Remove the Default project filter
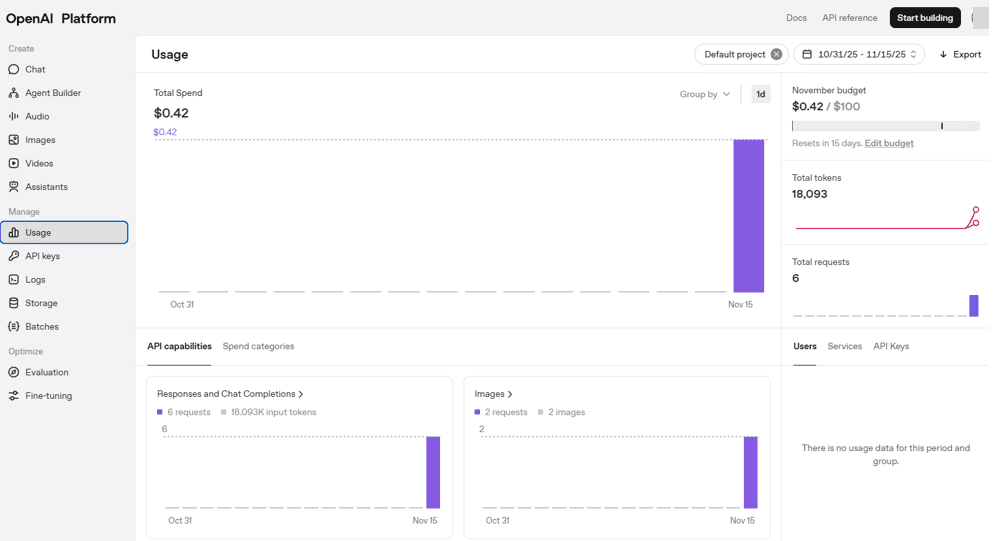The width and height of the screenshot is (1005, 541). (776, 54)
